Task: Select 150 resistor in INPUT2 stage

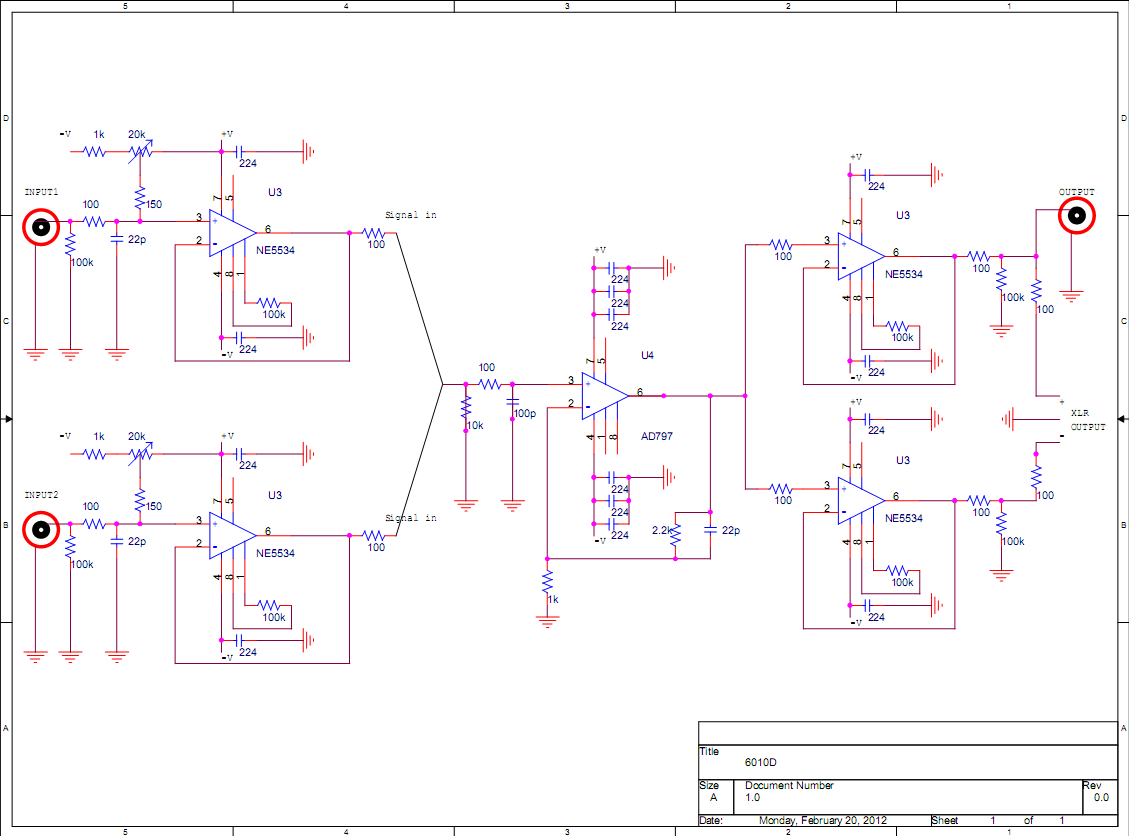Action: (140, 500)
